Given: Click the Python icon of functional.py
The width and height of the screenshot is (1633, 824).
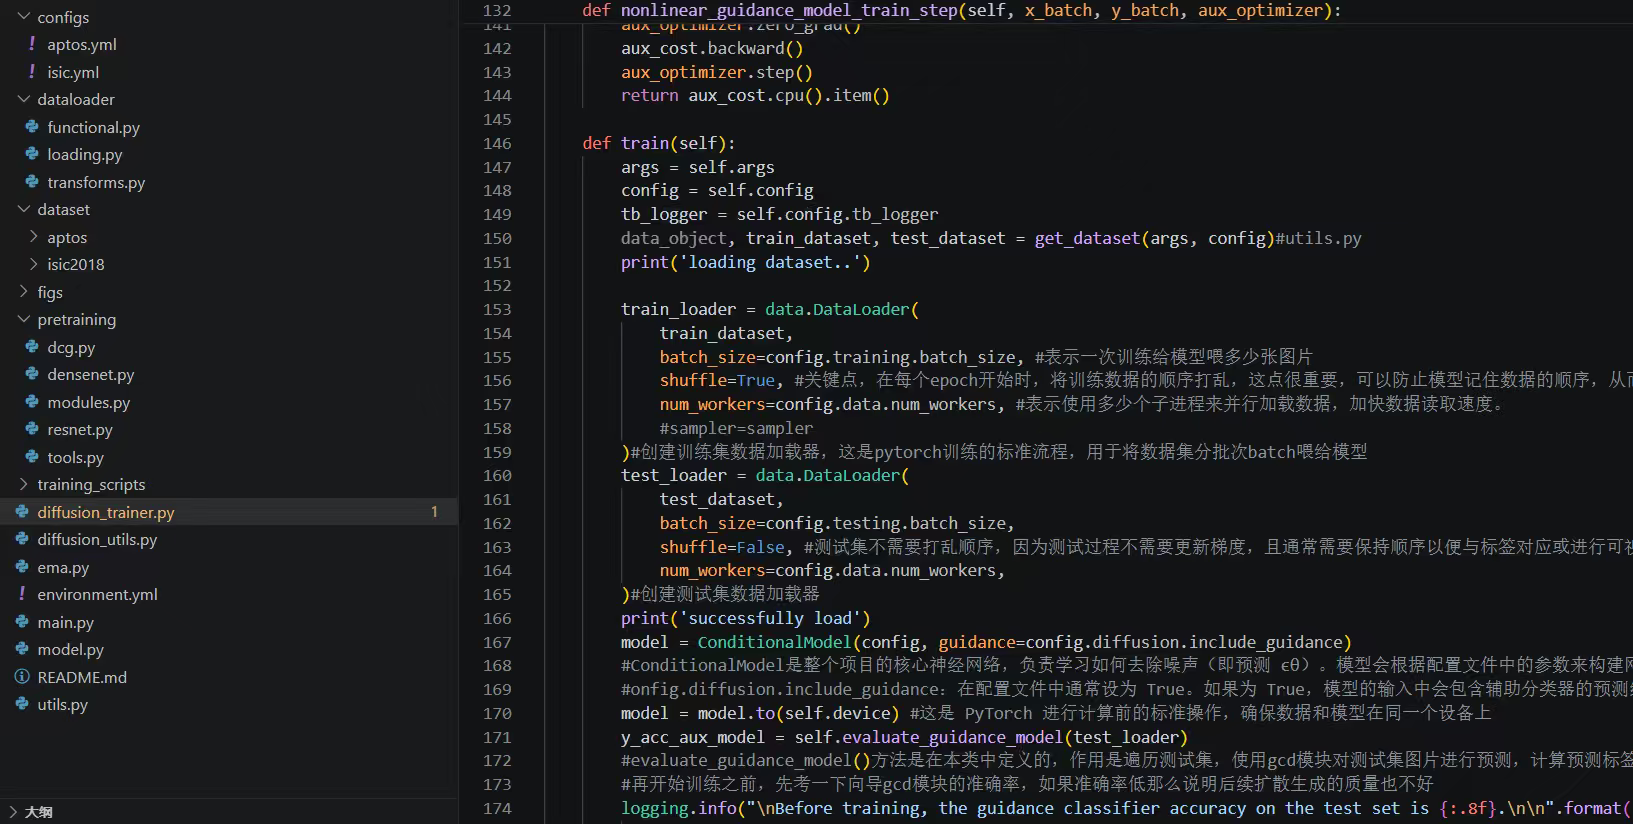Looking at the screenshot, I should coord(32,127).
